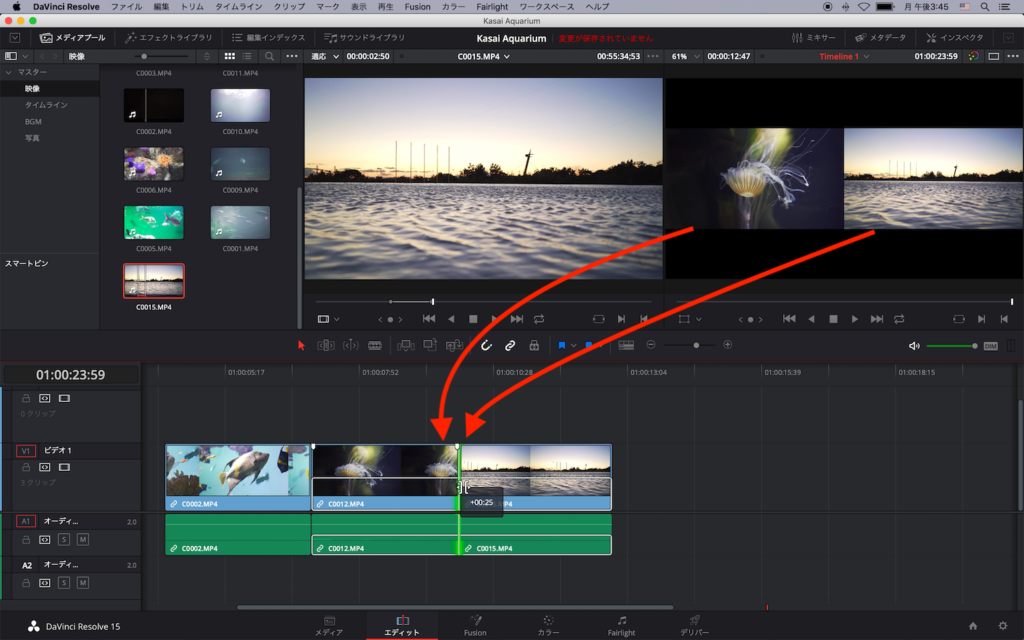
Task: Click the メタデータ button
Action: 880,38
